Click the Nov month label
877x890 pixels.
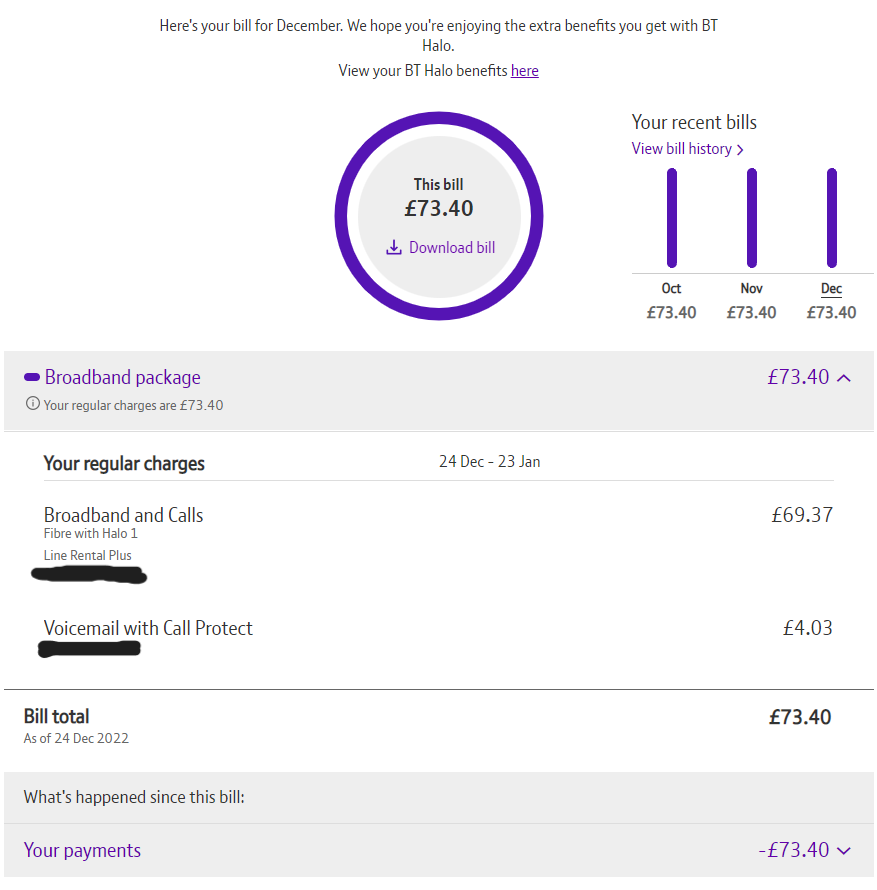(752, 288)
